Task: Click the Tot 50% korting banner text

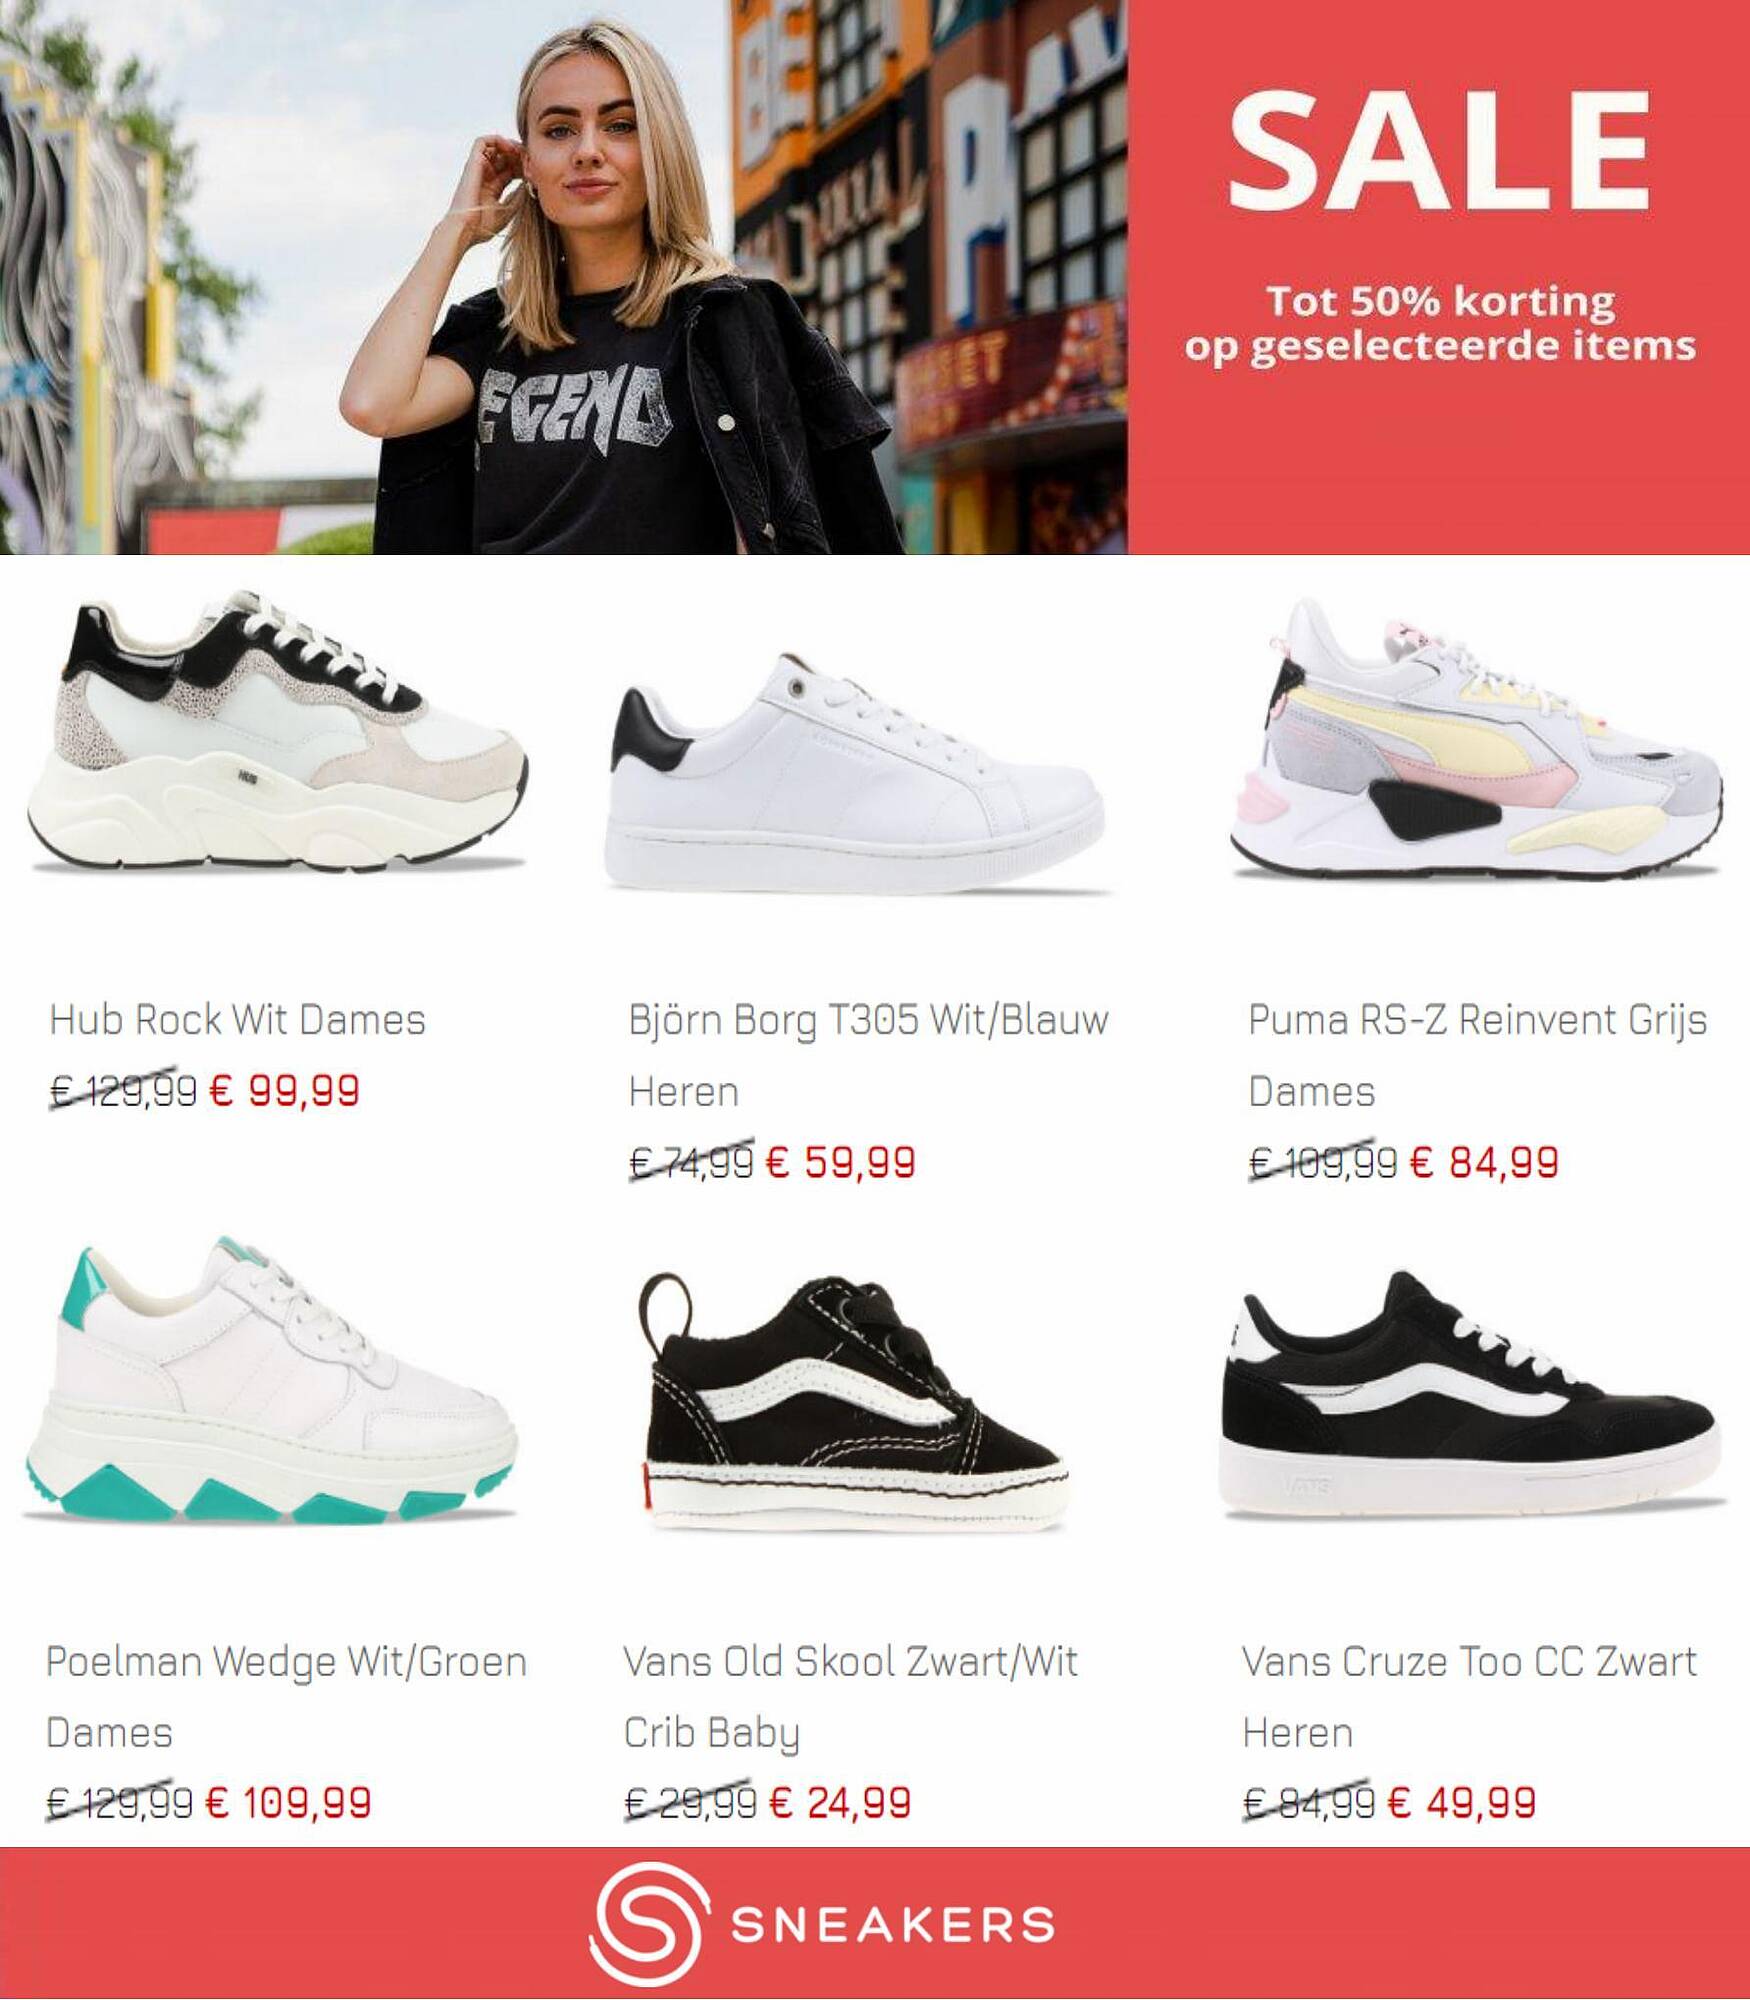Action: tap(1440, 323)
